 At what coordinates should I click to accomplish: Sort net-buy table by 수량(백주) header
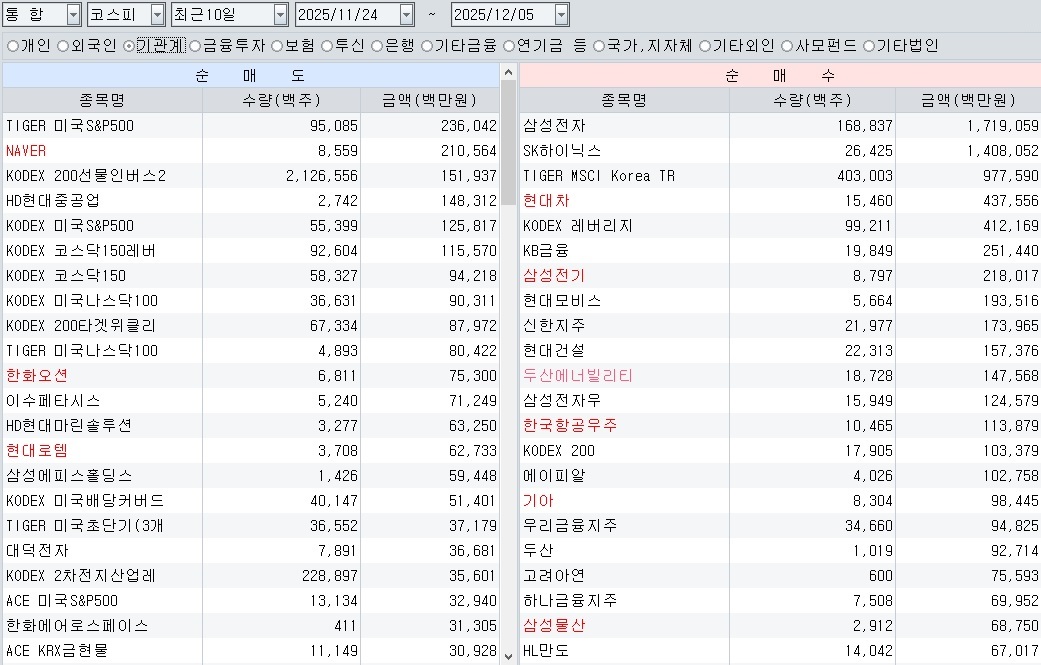(813, 100)
